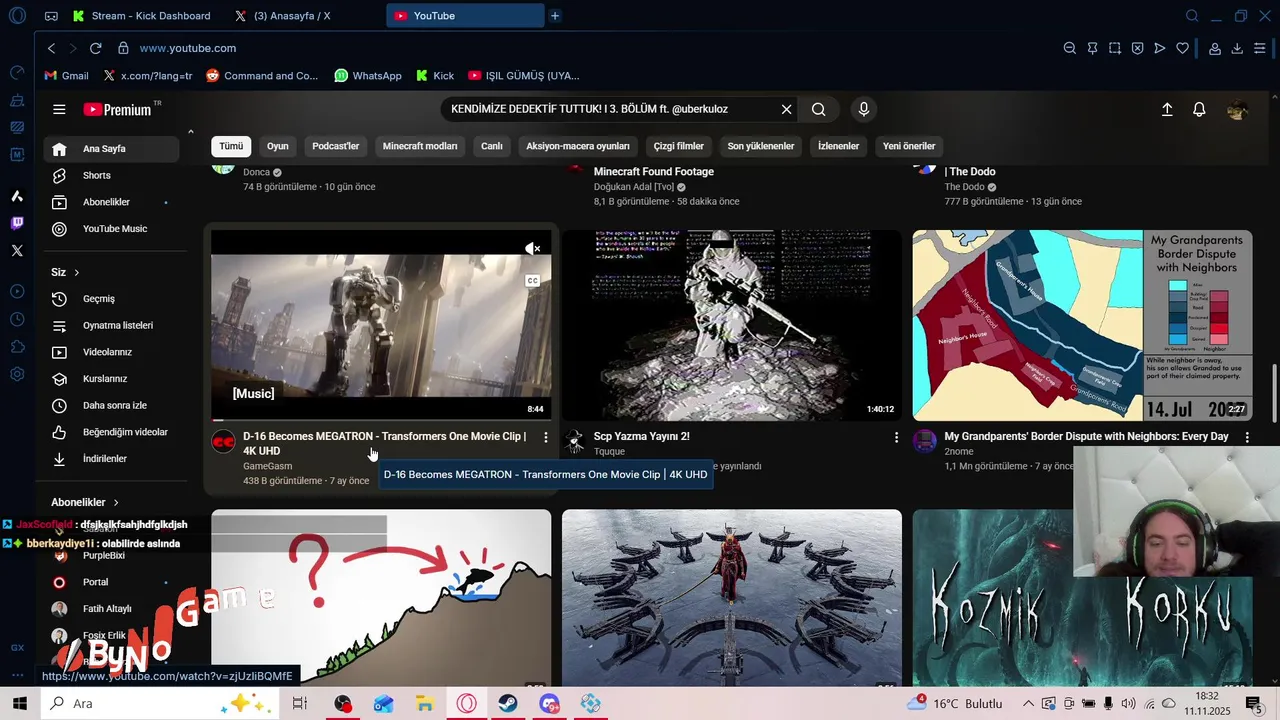The width and height of the screenshot is (1280, 720).
Task: Click the send/flow arrow toolbar icon
Action: pos(1160,48)
